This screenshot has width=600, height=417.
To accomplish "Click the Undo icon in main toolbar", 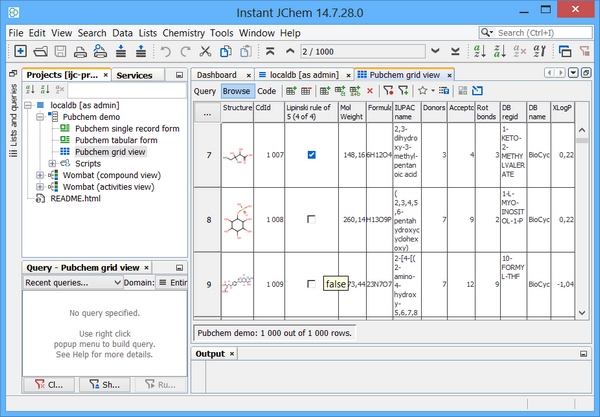I will pyautogui.click(x=164, y=51).
